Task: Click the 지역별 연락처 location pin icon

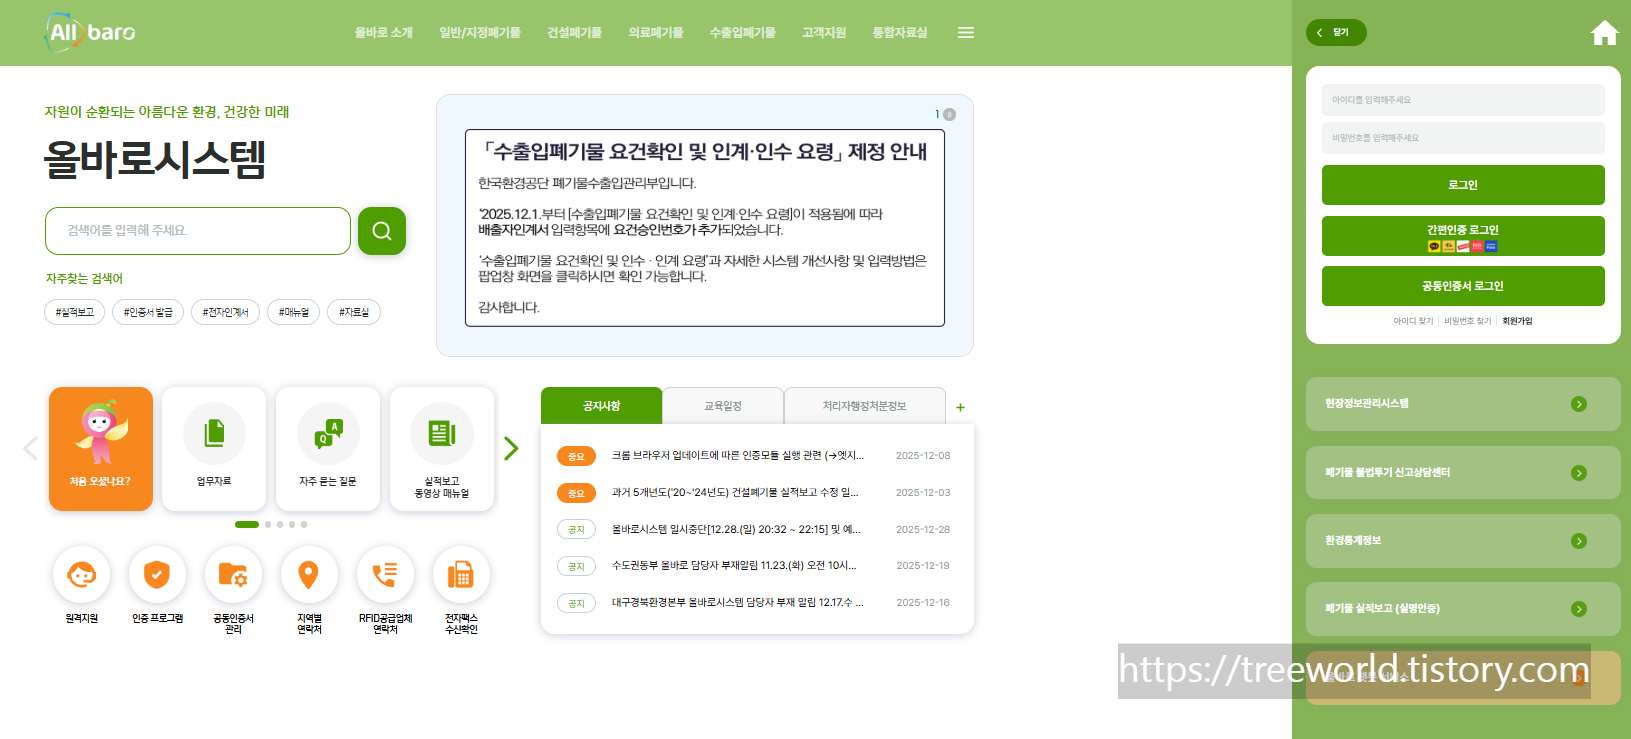Action: click(309, 575)
